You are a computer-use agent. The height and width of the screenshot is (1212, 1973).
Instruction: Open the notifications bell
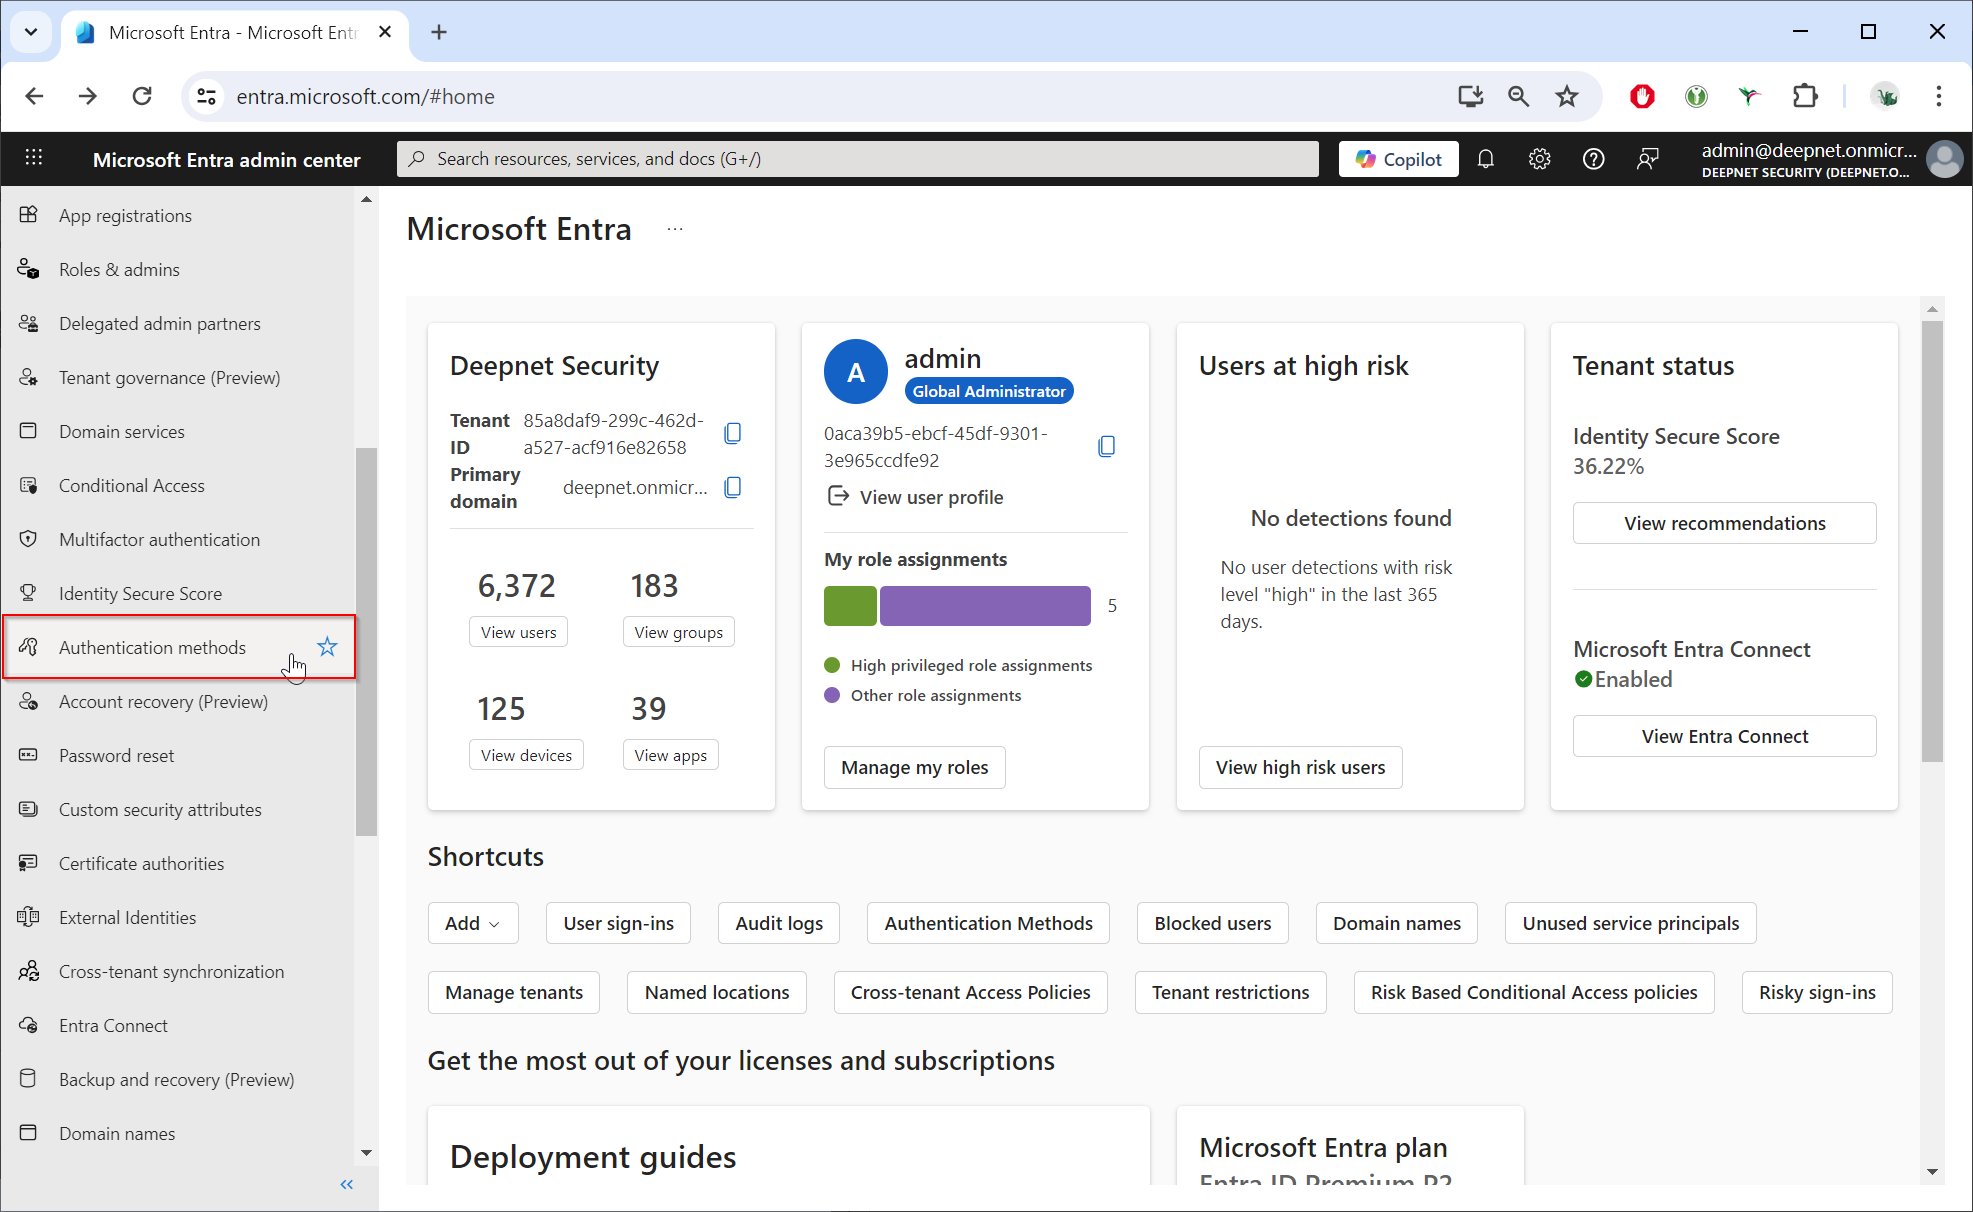(x=1485, y=159)
